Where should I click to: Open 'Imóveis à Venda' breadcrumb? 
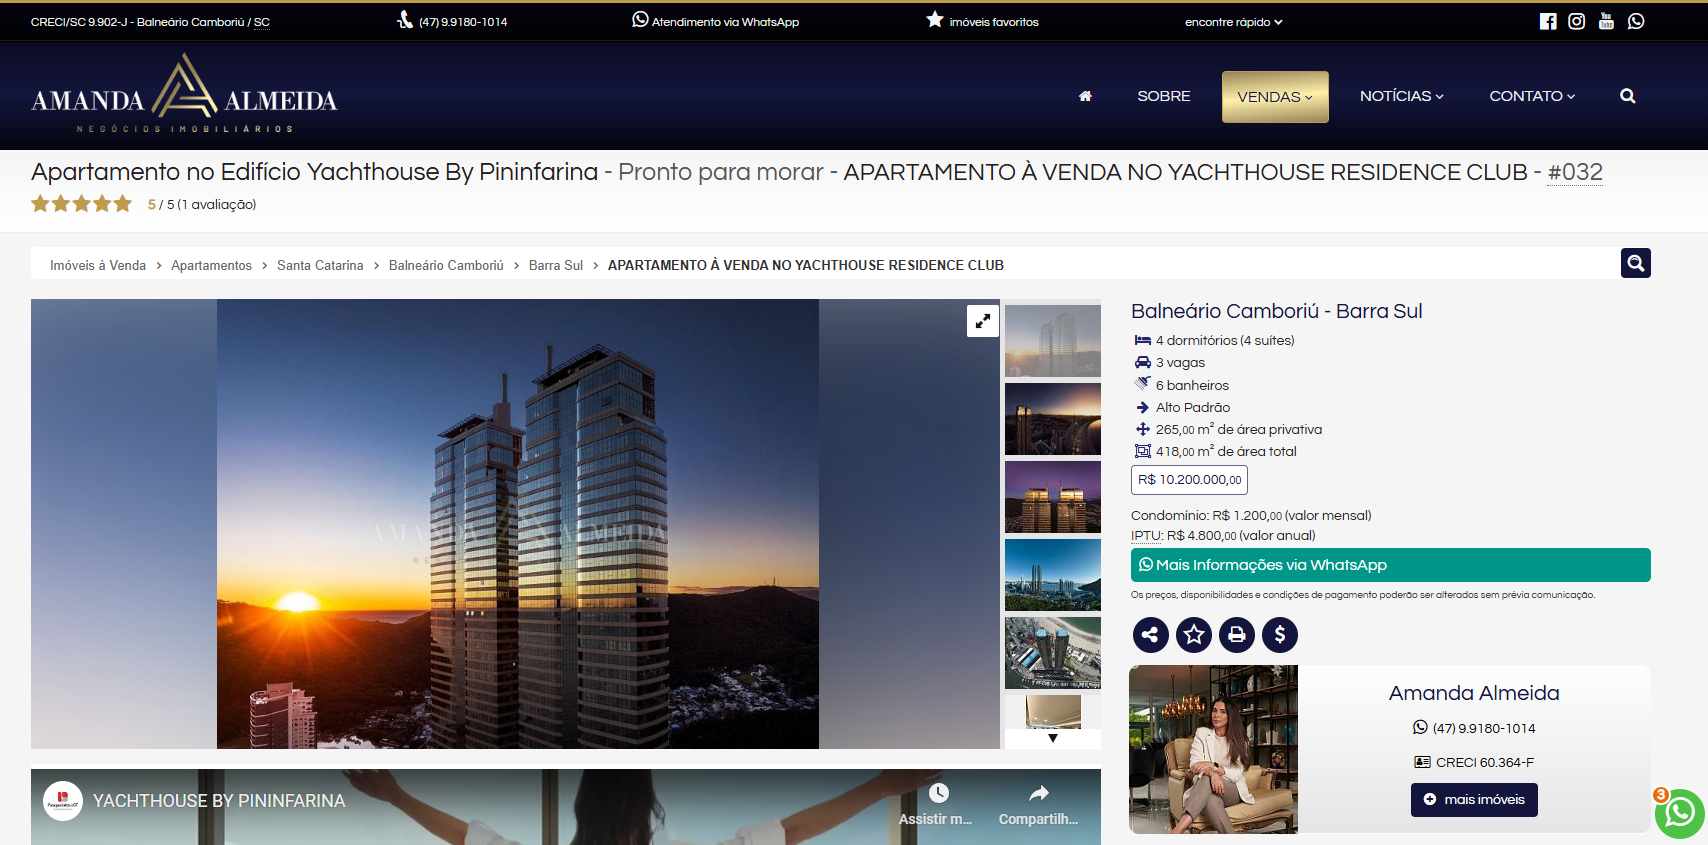[98, 265]
